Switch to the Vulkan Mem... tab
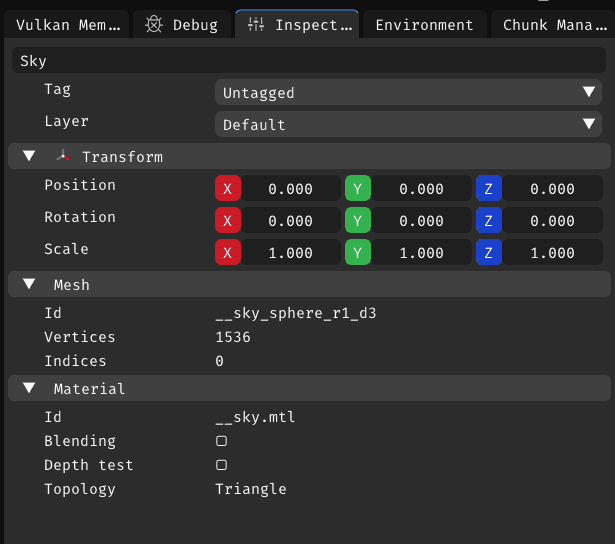This screenshot has width=615, height=544. click(67, 24)
